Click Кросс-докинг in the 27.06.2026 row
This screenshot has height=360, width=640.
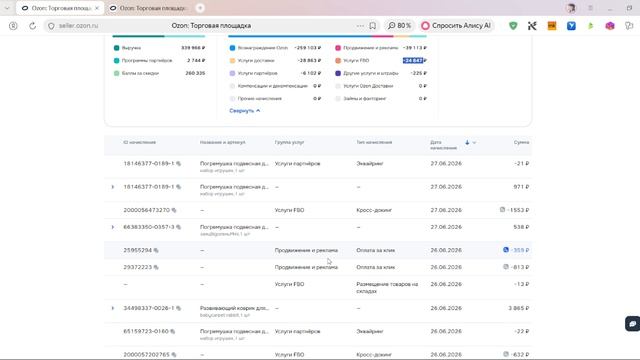click(x=374, y=210)
